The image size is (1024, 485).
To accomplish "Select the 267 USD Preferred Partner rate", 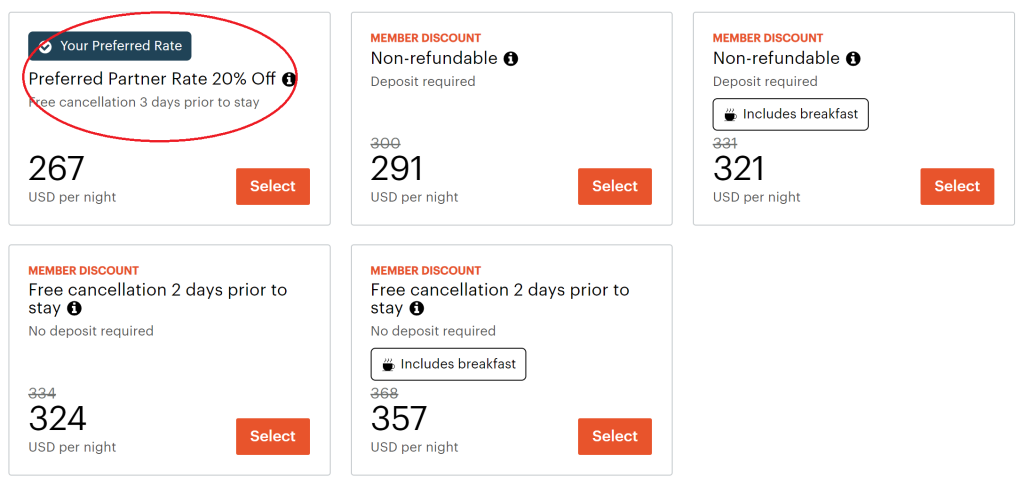I will tap(273, 187).
